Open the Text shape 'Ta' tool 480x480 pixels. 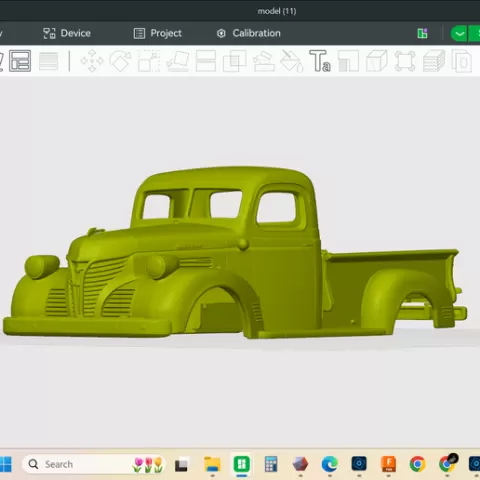point(320,61)
